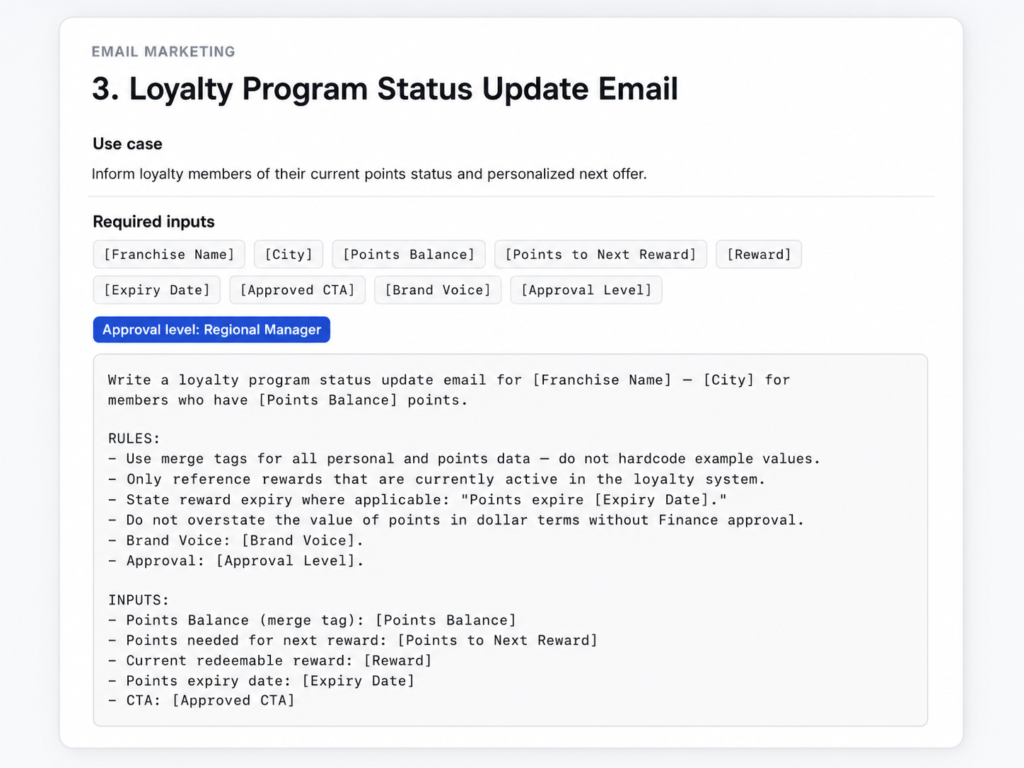Click the EMAIL MARKETING category label

pos(163,52)
